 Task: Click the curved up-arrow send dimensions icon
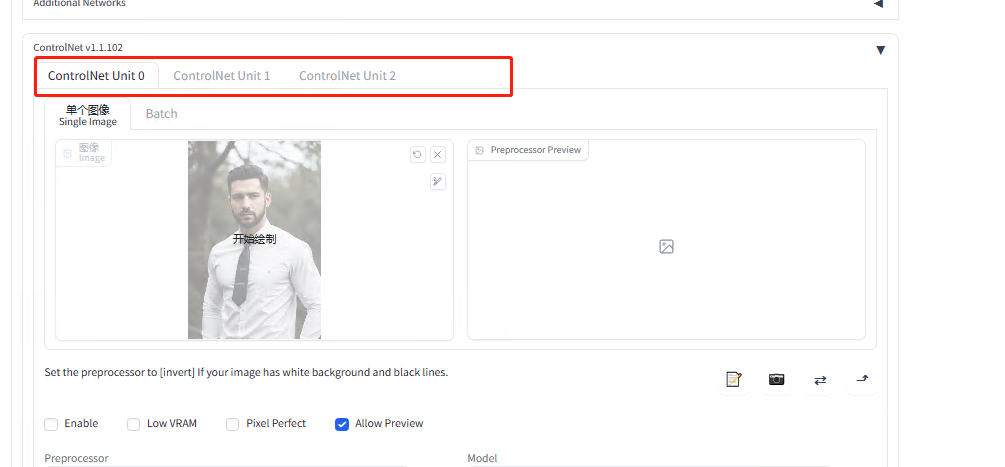pos(862,380)
